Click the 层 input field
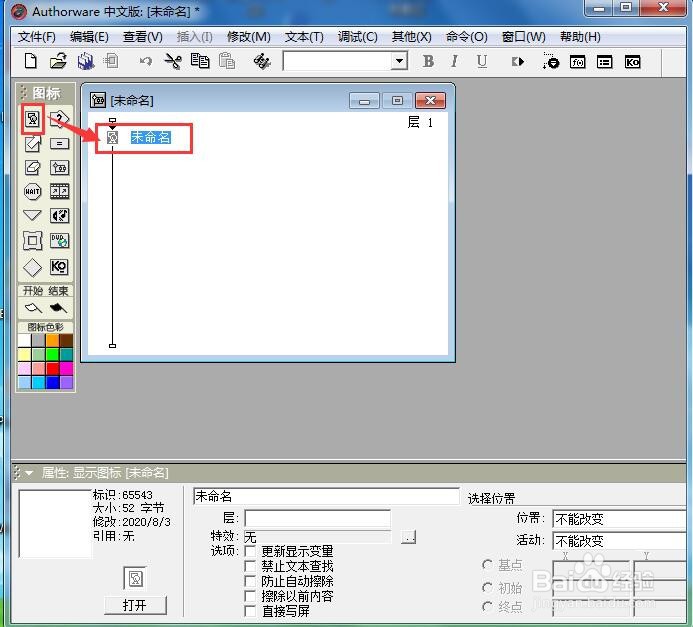Viewport: 693px width, 627px height. pos(317,518)
